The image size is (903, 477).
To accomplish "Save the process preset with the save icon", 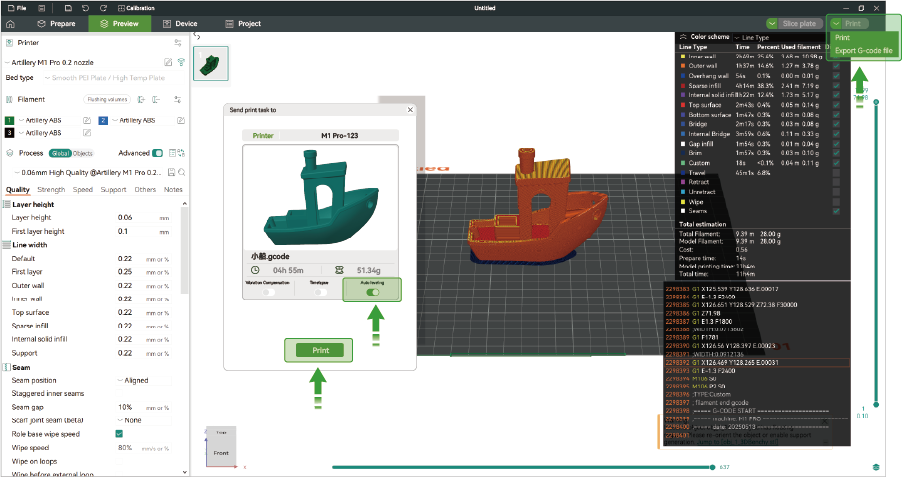I will 171,172.
